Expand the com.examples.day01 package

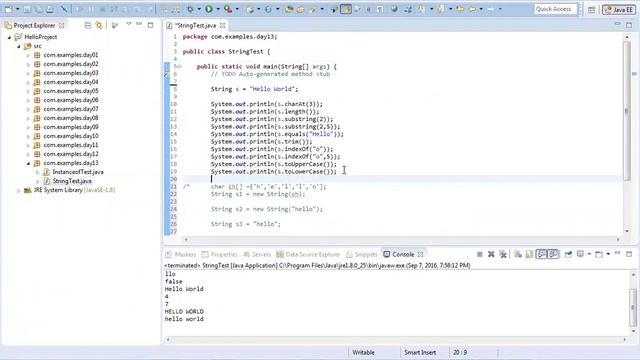pyautogui.click(x=28, y=55)
